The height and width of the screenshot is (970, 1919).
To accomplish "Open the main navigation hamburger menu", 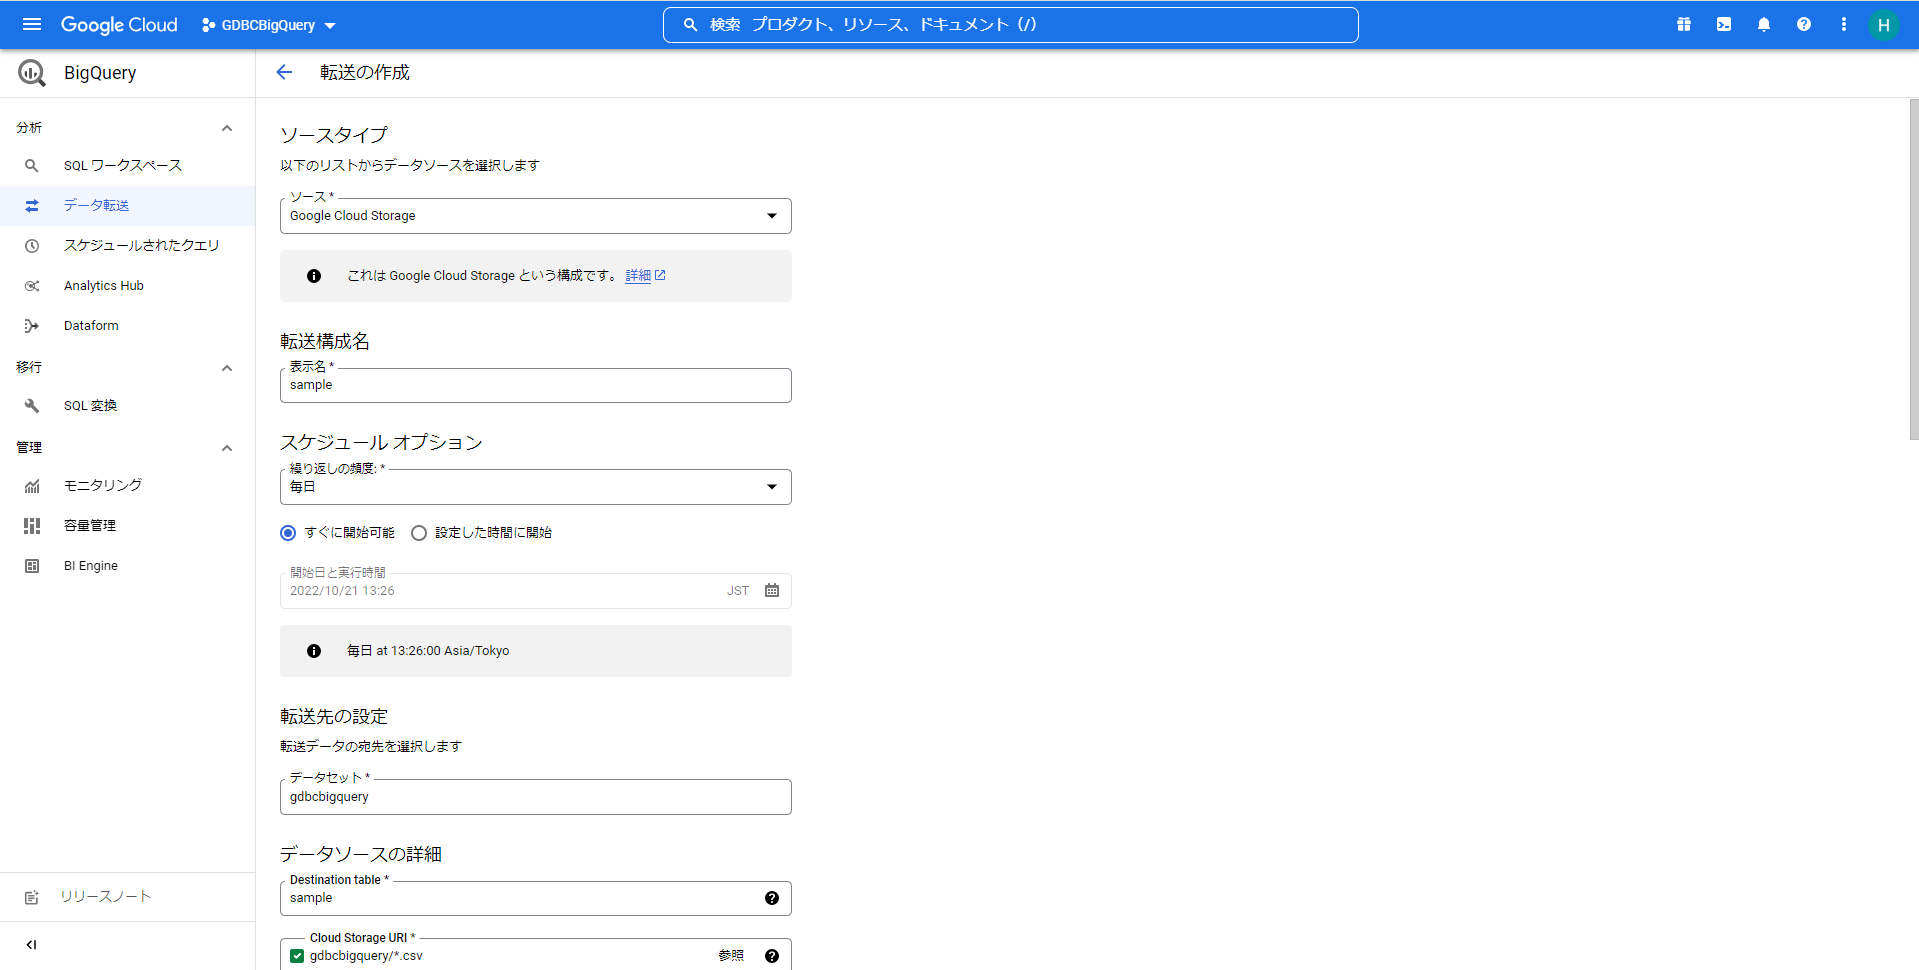I will [x=32, y=24].
